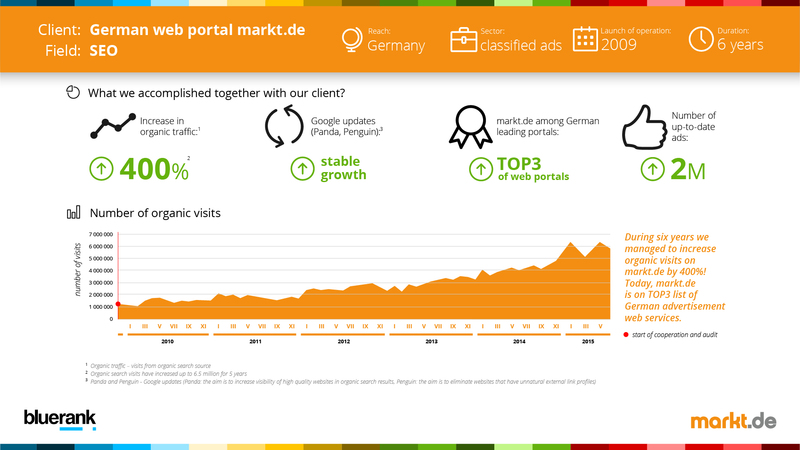Click the red start of cooperation marker on chart
Screen dimensions: 800x450
[118, 304]
